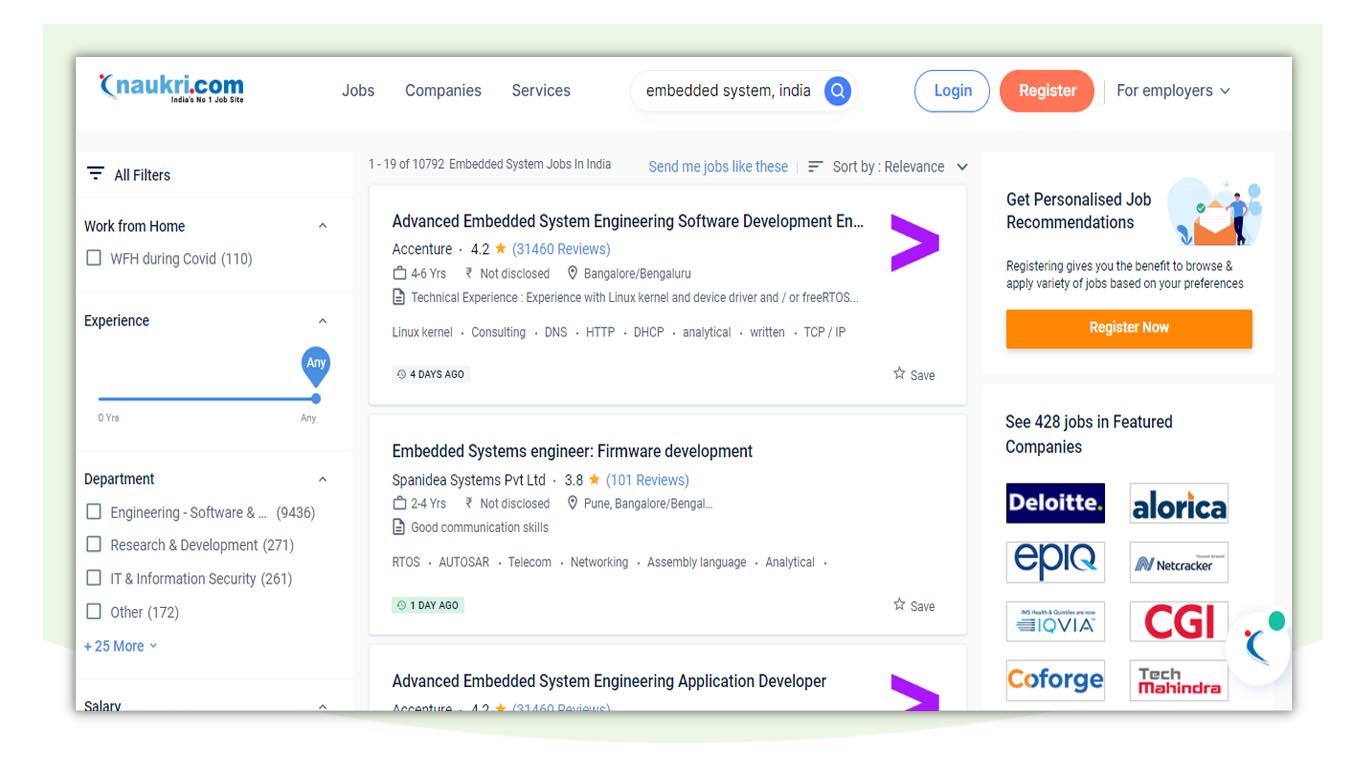Screen dimensions: 1366x768
Task: Open the floating chat assistant bubble
Action: (x=1258, y=647)
